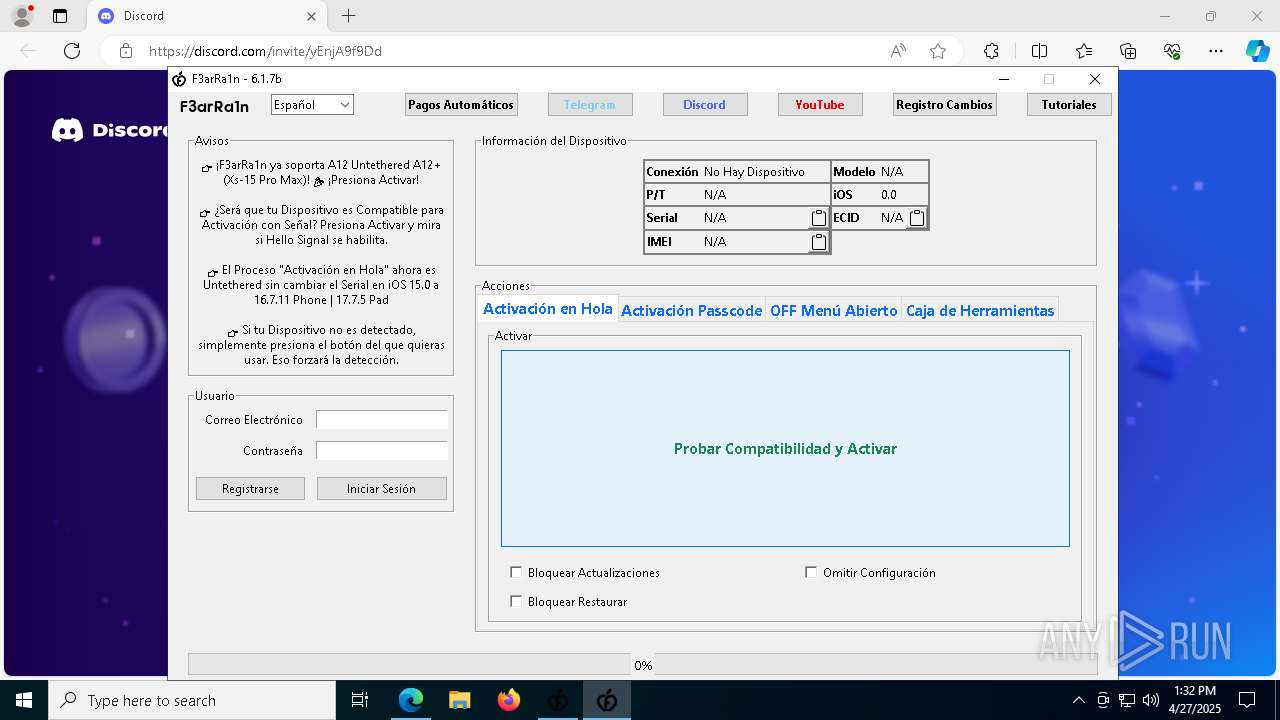Open Edge Browser essentials heart icon
This screenshot has height=720, width=1280.
pyautogui.click(x=1172, y=51)
